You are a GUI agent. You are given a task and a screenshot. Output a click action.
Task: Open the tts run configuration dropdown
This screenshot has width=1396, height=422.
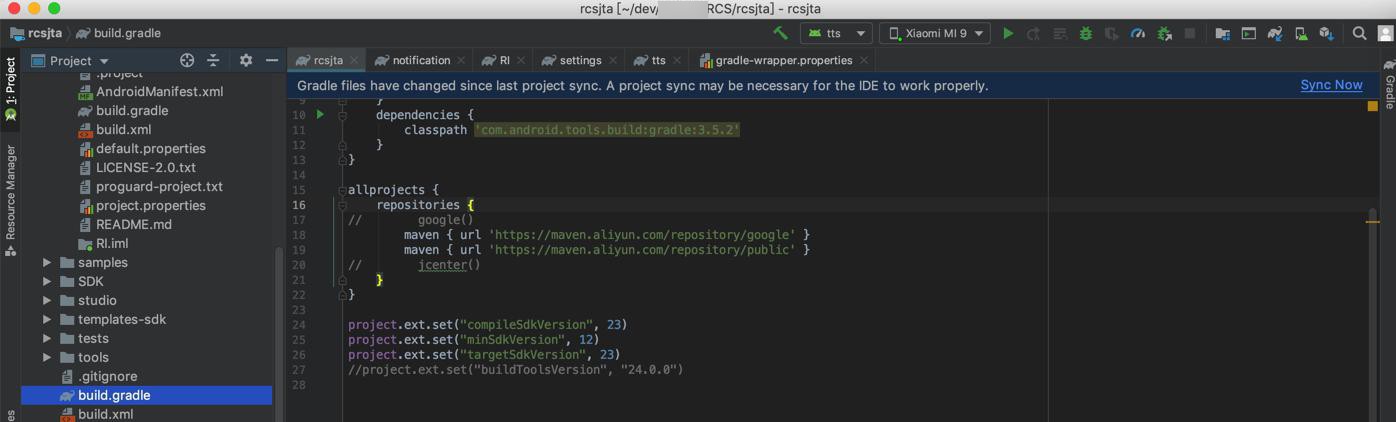[x=835, y=33]
